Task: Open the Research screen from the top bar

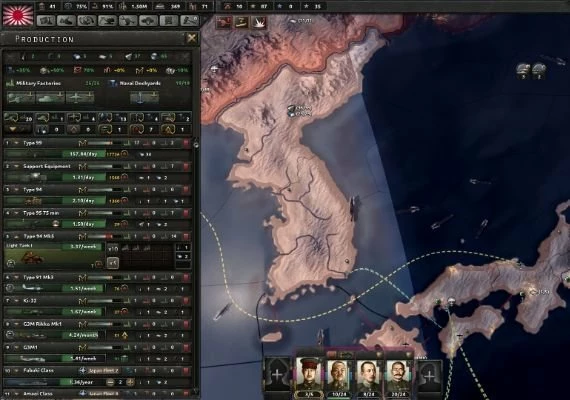Action: click(67, 20)
